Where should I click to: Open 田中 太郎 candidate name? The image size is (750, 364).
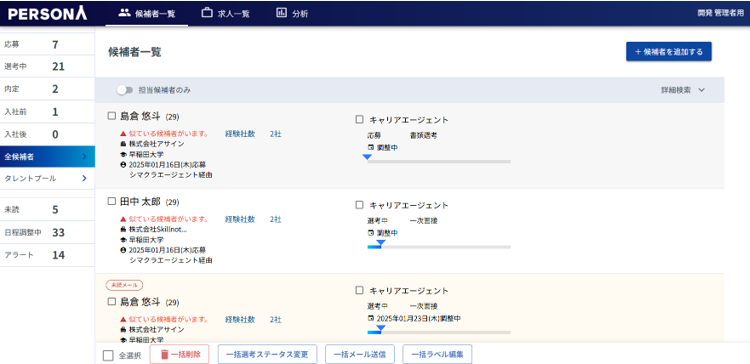pos(140,202)
